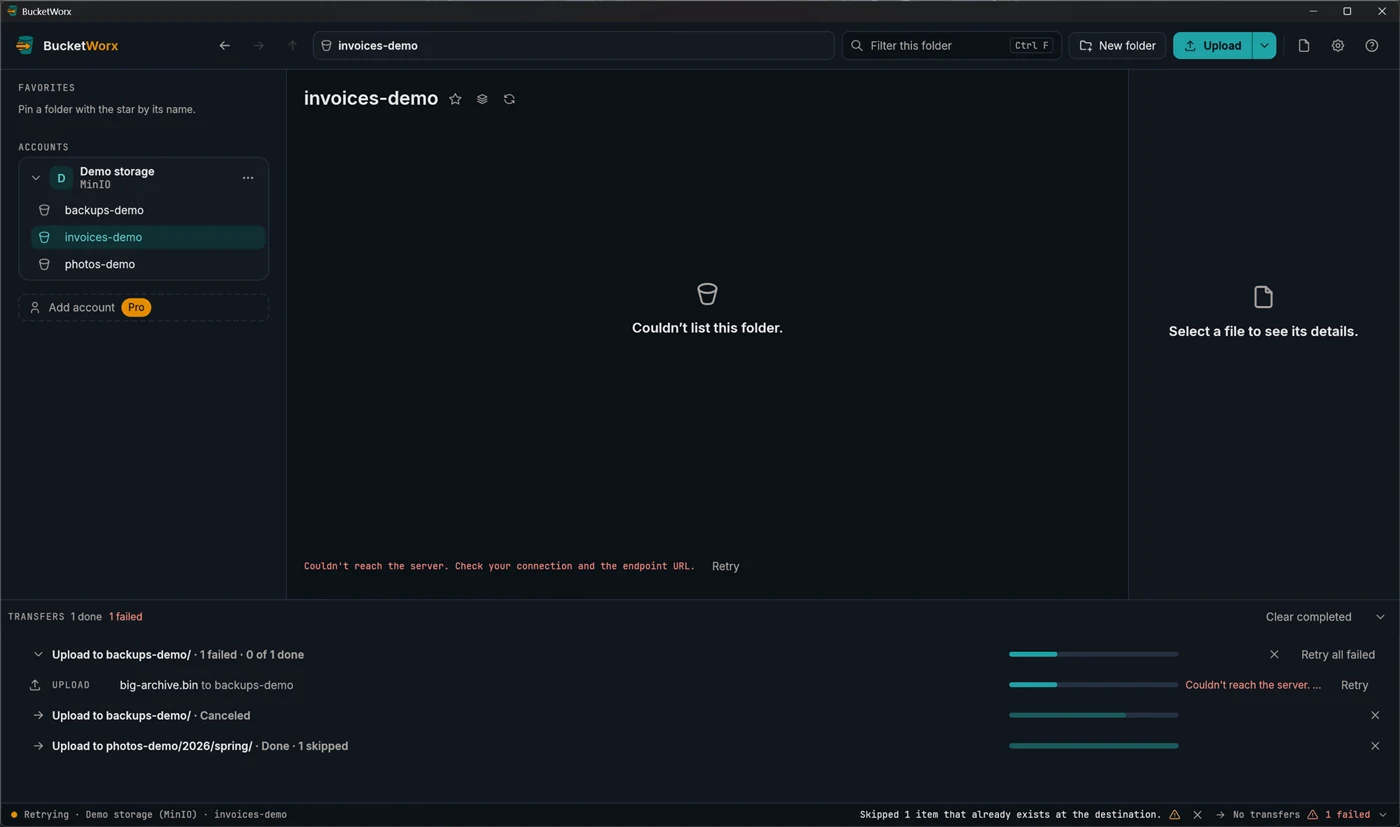Click Add account
This screenshot has height=827, width=1400.
[143, 307]
